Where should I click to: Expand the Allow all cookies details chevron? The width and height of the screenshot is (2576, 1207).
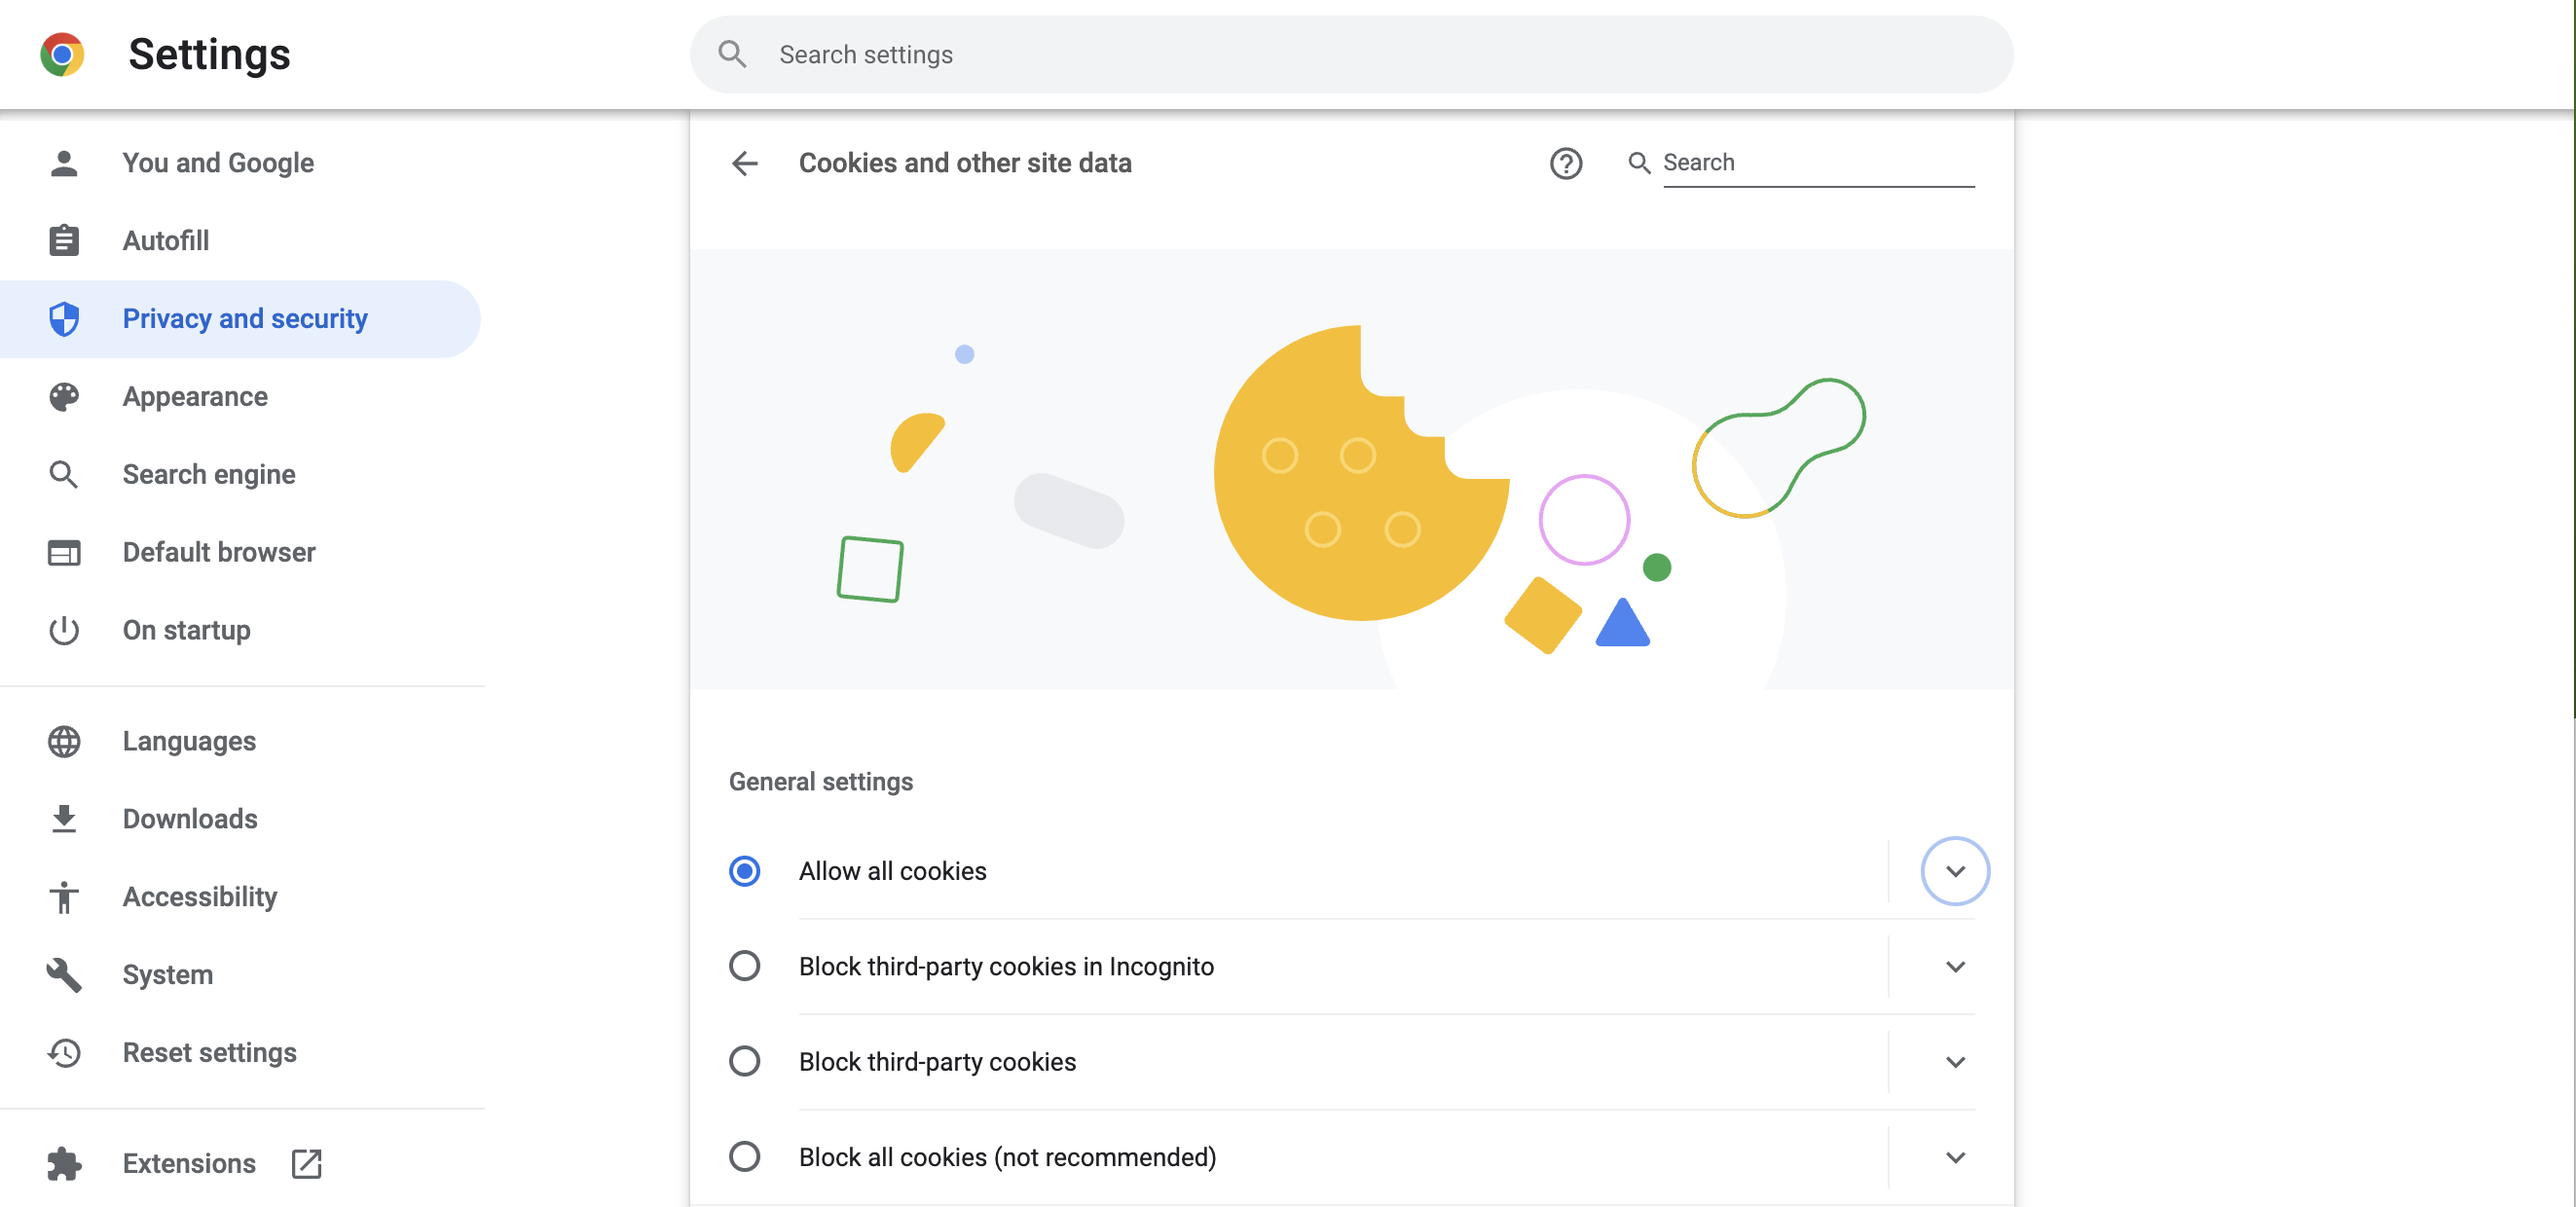pyautogui.click(x=1955, y=871)
